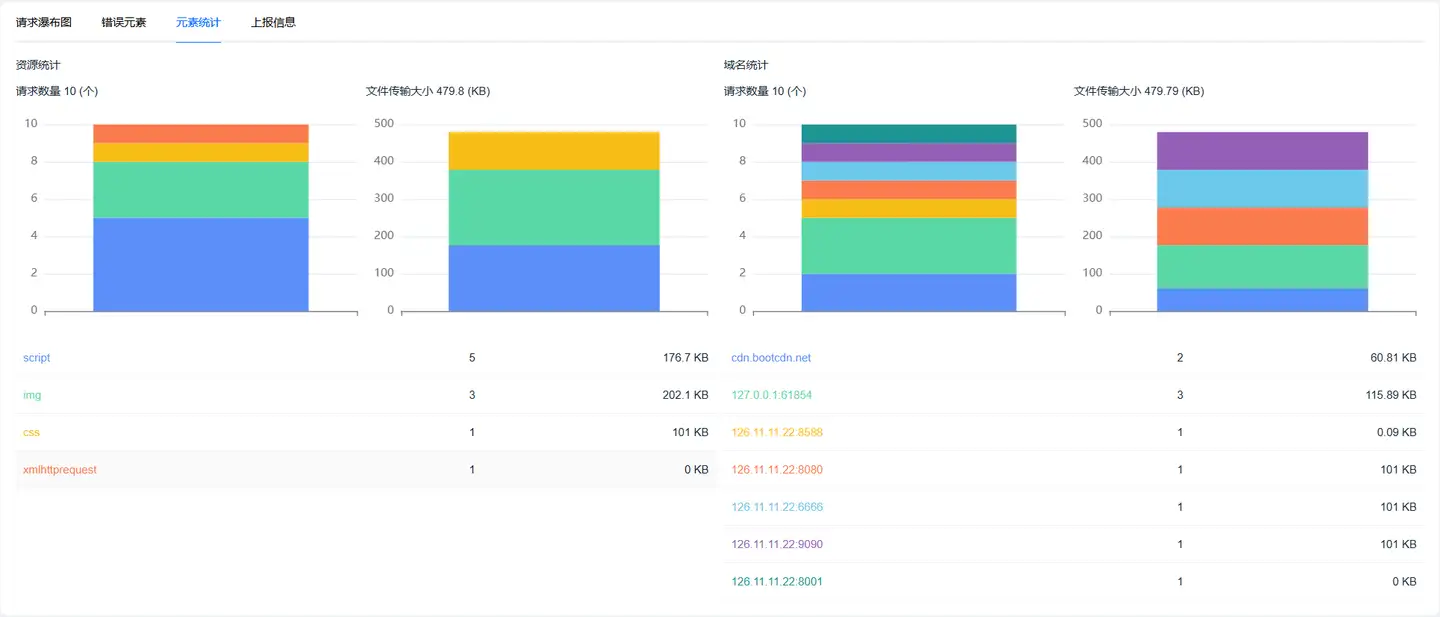Screen dimensions: 1440x617
Task: Click teal top segment in domain request chart
Action: click(909, 133)
